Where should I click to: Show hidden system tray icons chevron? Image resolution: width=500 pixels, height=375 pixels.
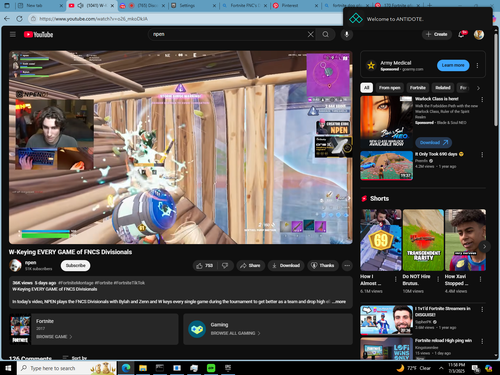(x=441, y=368)
